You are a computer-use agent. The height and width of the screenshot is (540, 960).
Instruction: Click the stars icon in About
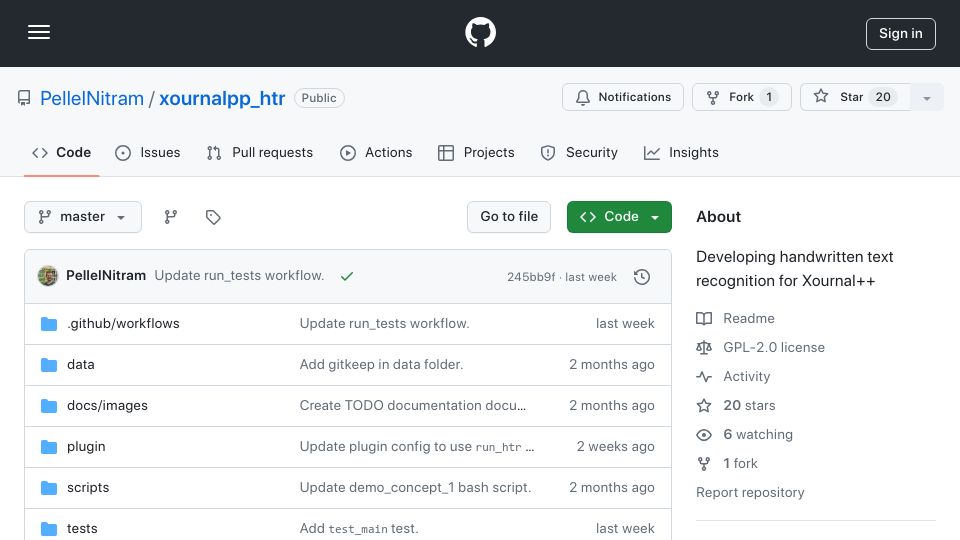click(704, 405)
